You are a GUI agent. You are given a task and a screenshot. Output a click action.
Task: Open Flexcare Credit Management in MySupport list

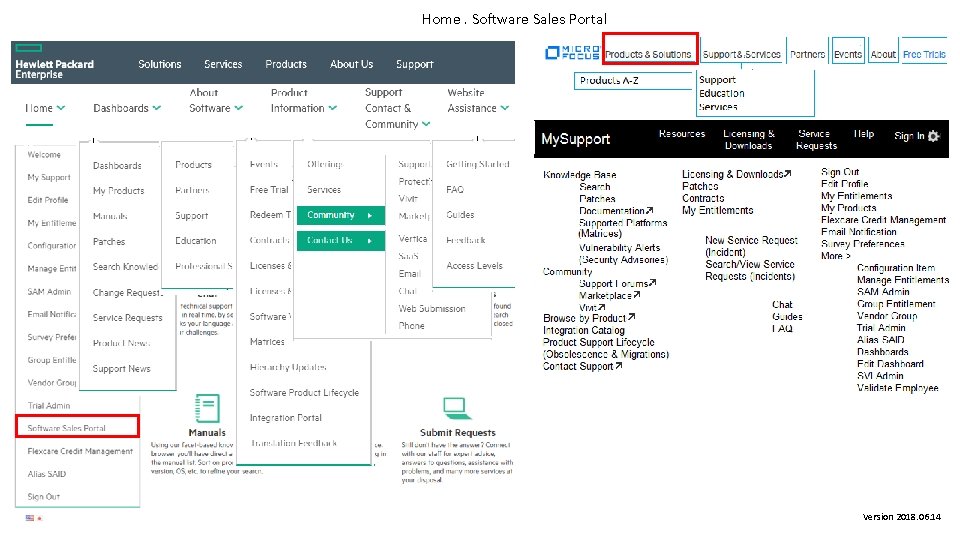pyautogui.click(x=883, y=220)
